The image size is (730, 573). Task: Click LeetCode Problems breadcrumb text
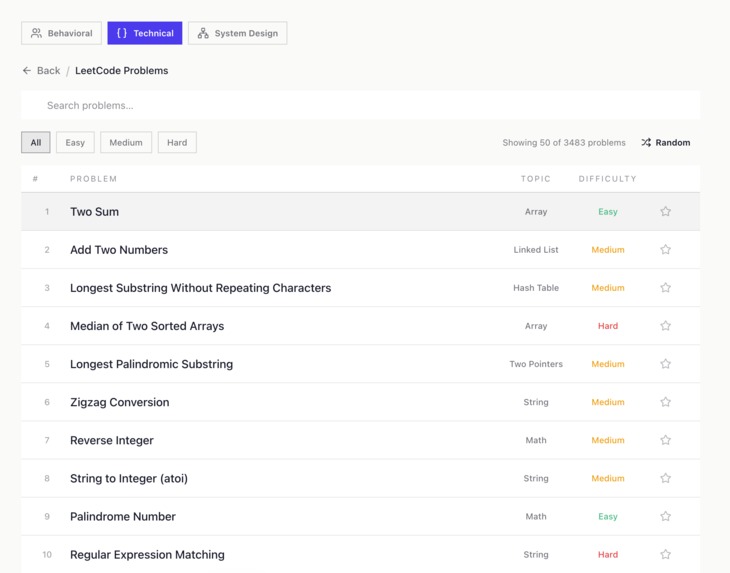pyautogui.click(x=122, y=71)
